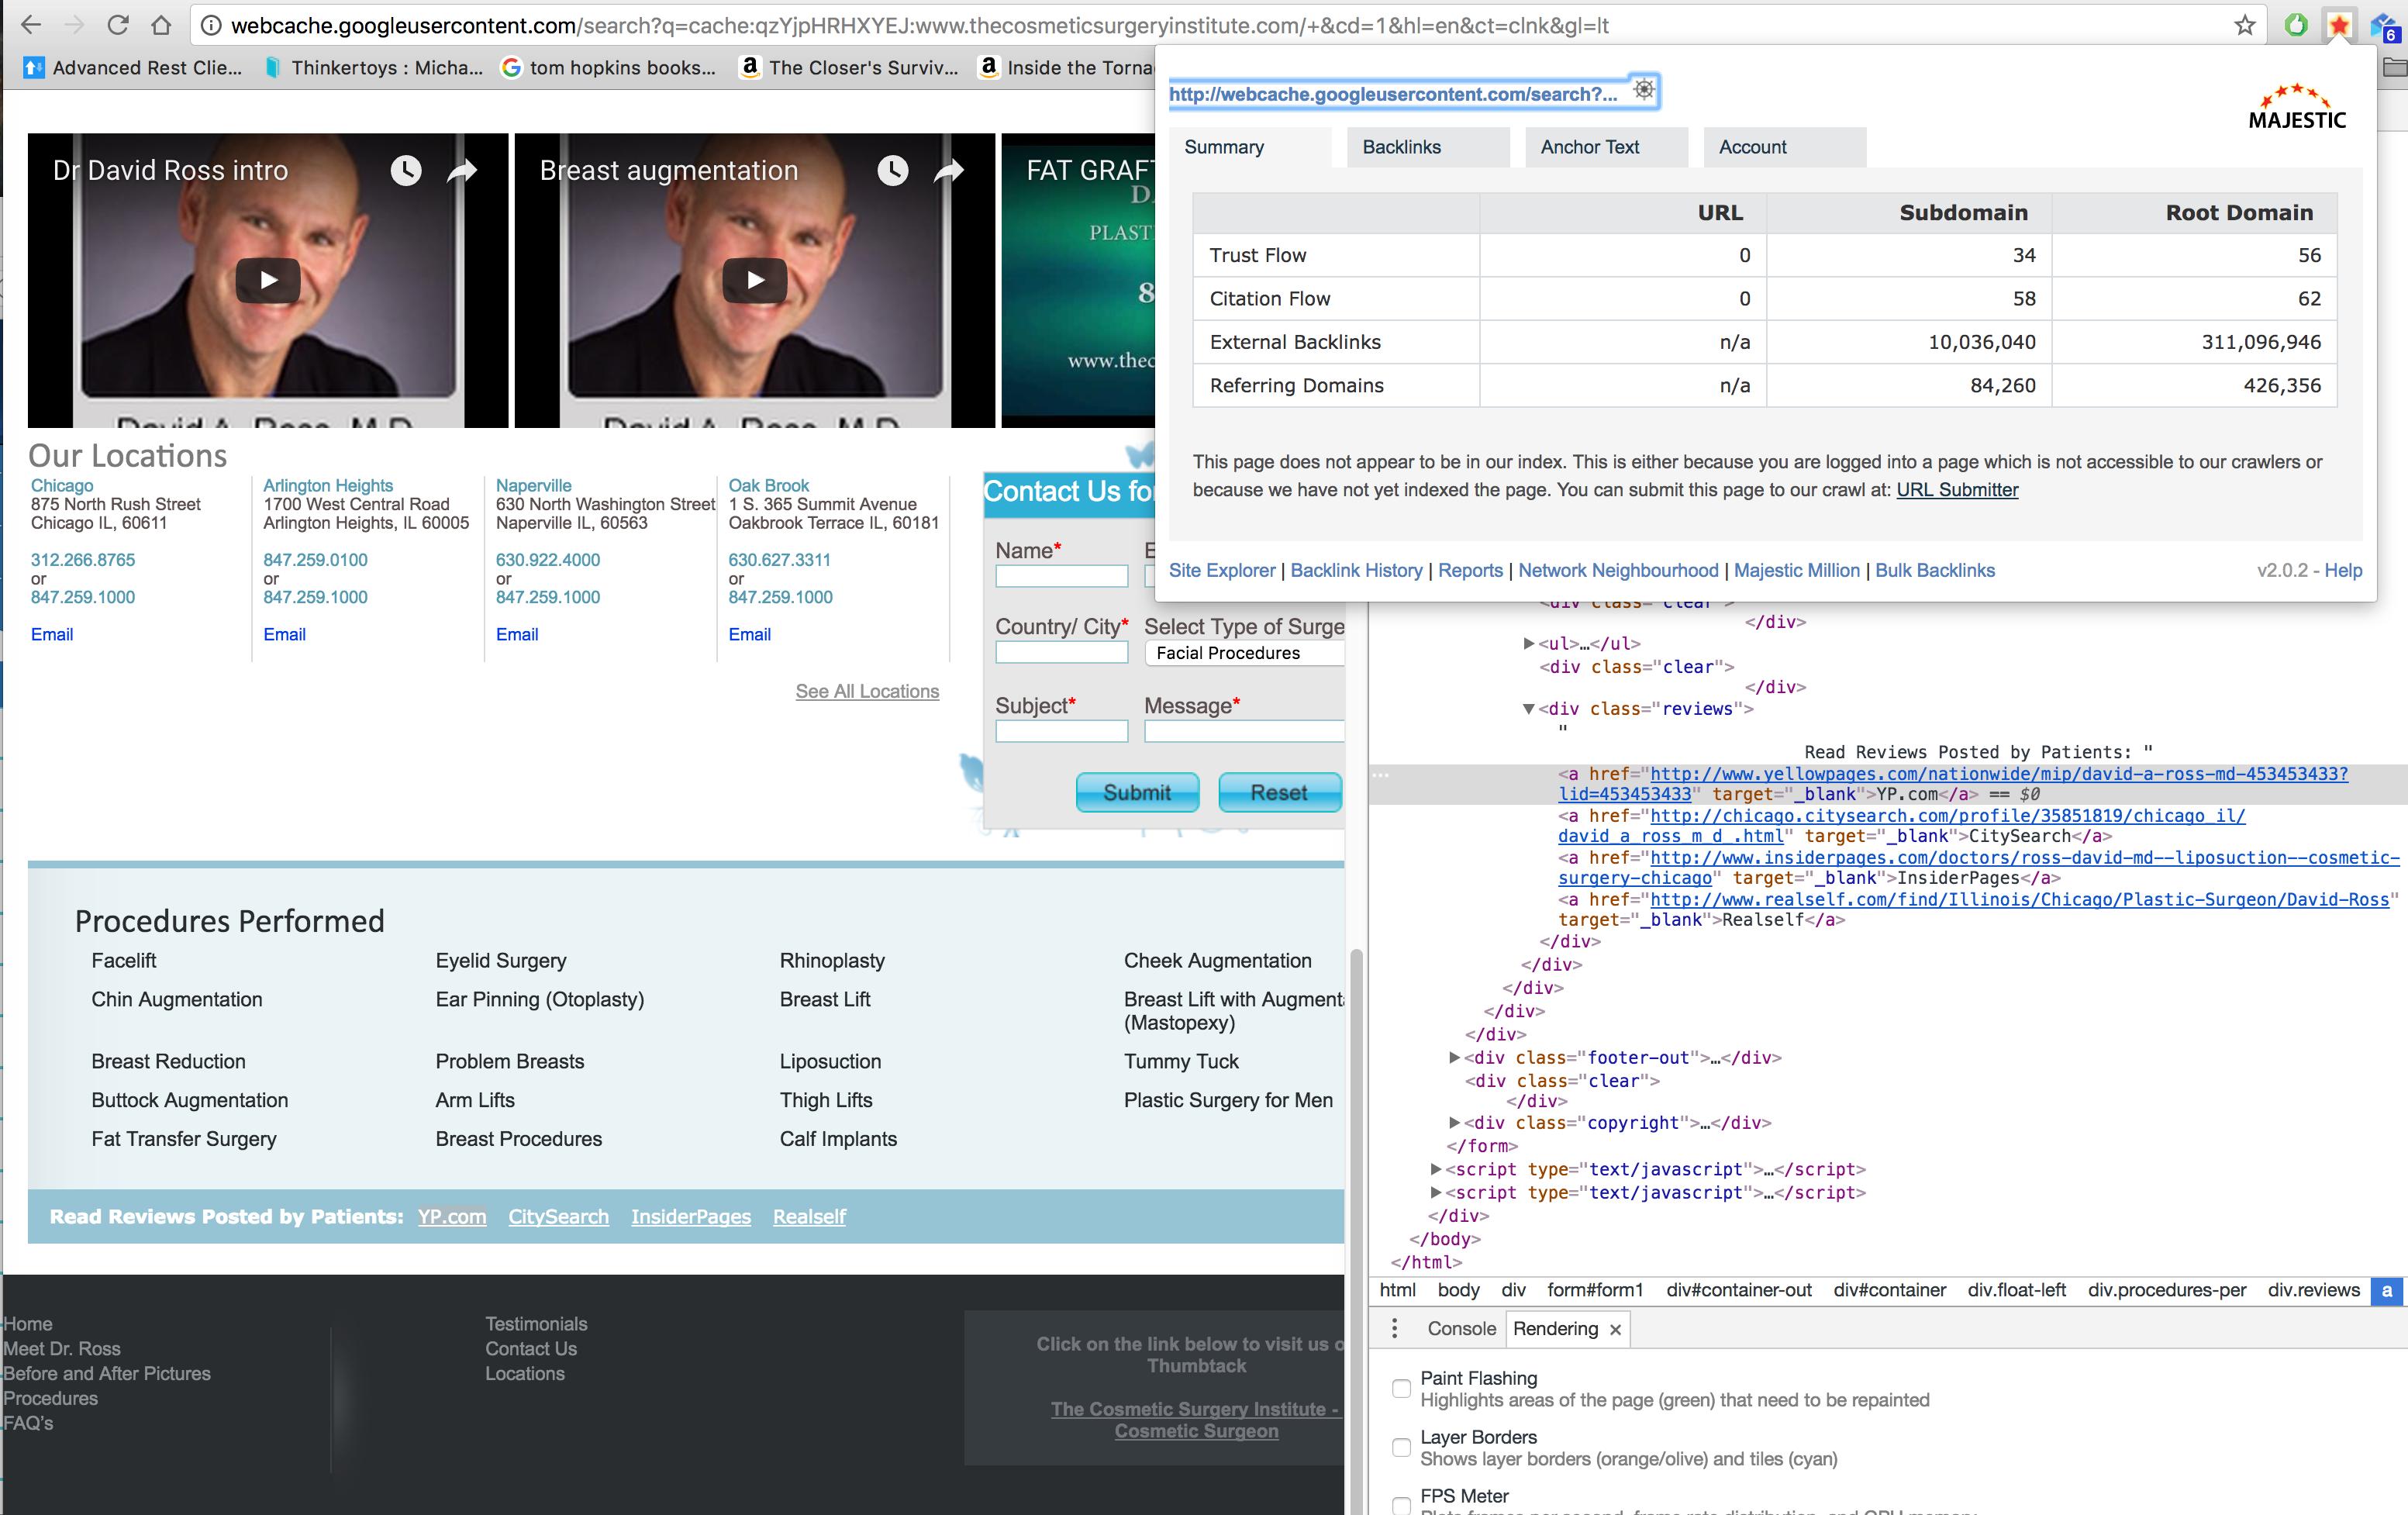Enable the FPS Meter checkbox
The width and height of the screenshot is (2408, 1515).
pyautogui.click(x=1402, y=1505)
